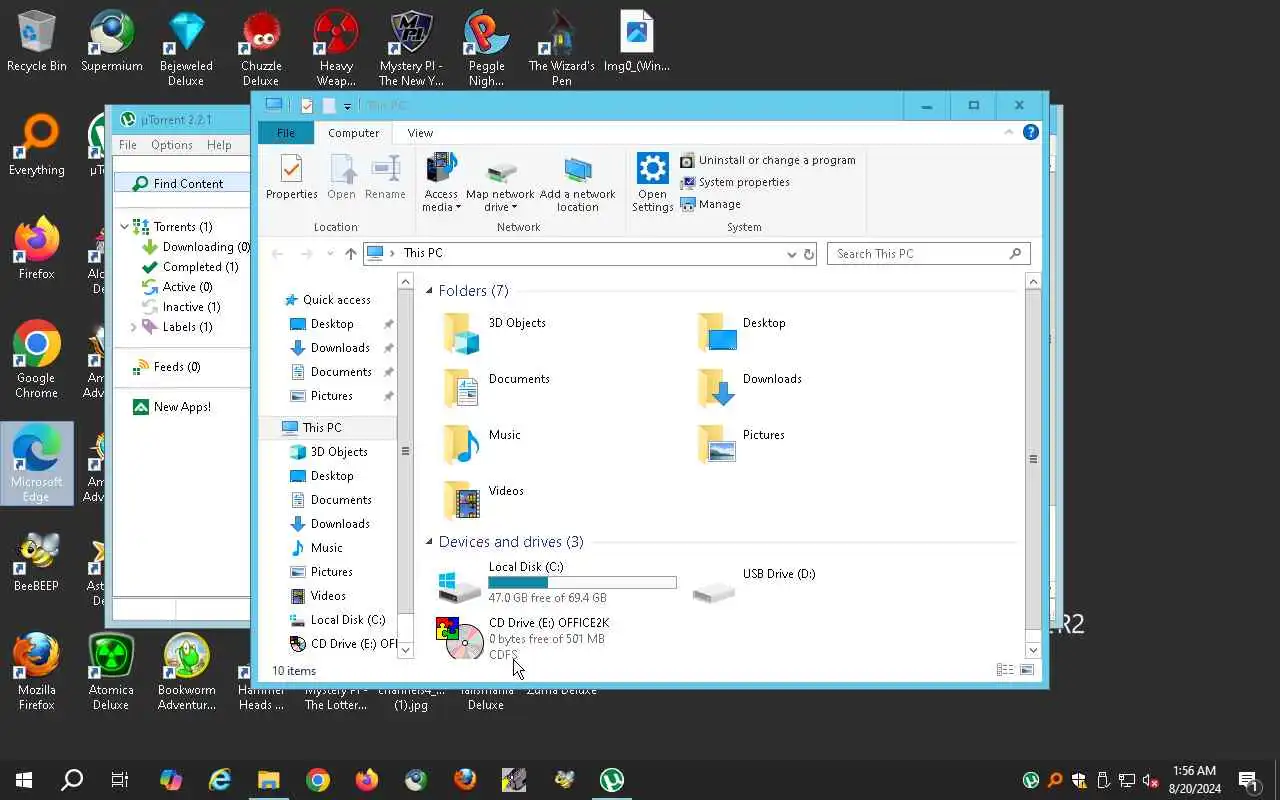Click the Local Disk (C:) capacity bar
This screenshot has width=1280, height=800.
pyautogui.click(x=582, y=582)
